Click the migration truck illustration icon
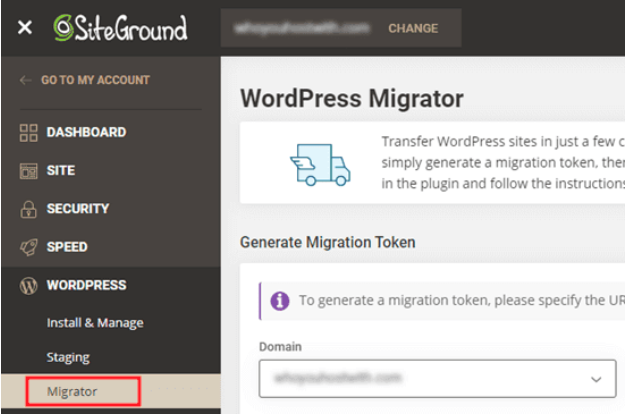This screenshot has height=419, width=631. coord(320,165)
